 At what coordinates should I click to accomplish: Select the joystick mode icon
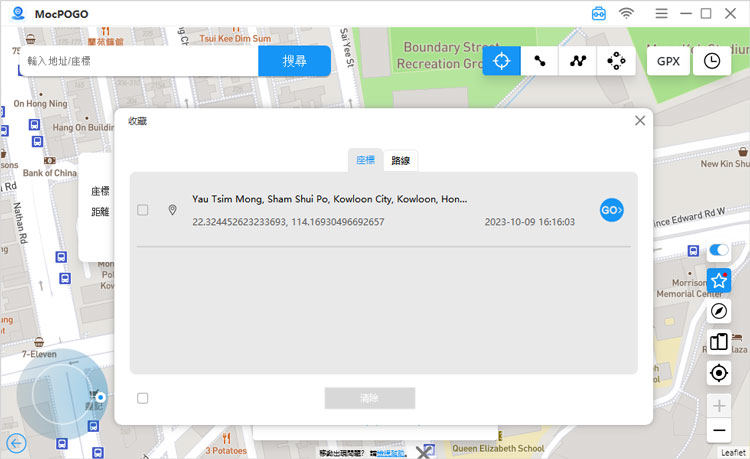point(616,61)
